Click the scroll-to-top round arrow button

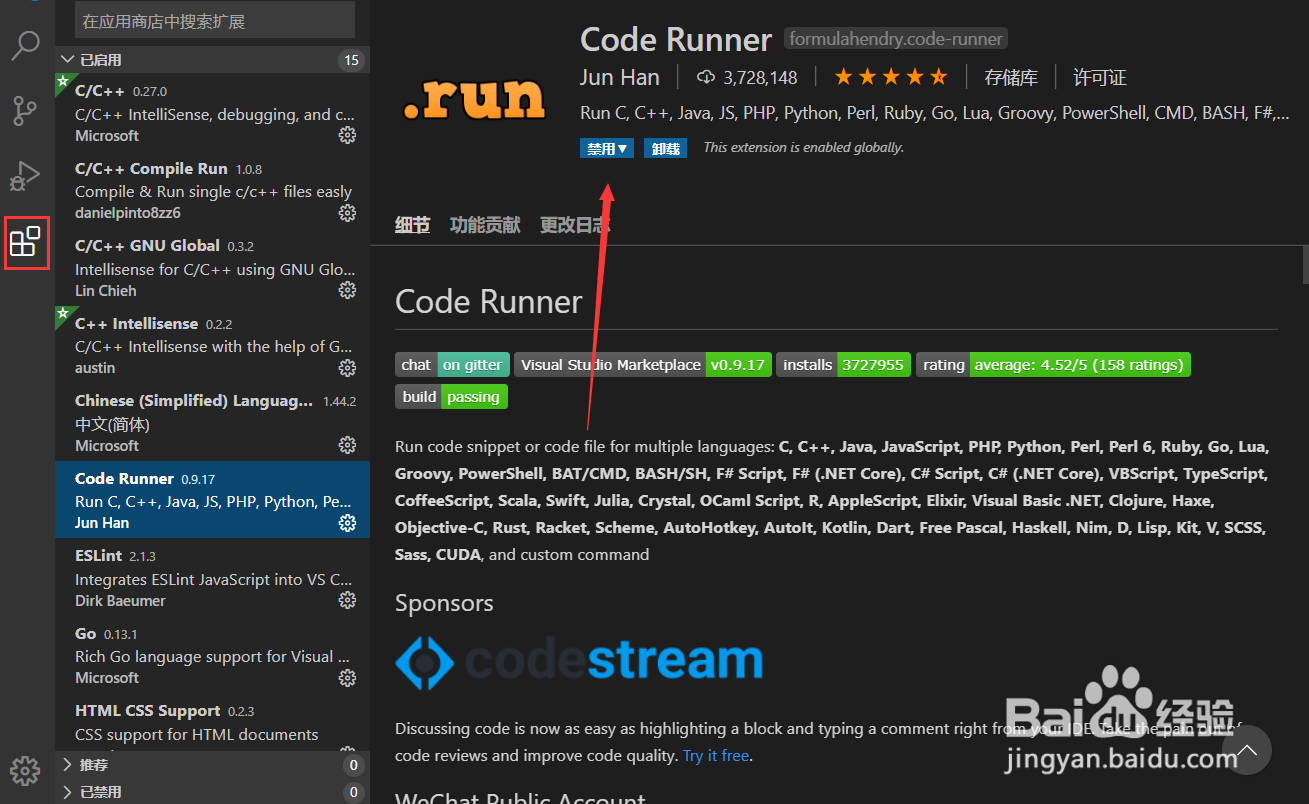click(1246, 750)
